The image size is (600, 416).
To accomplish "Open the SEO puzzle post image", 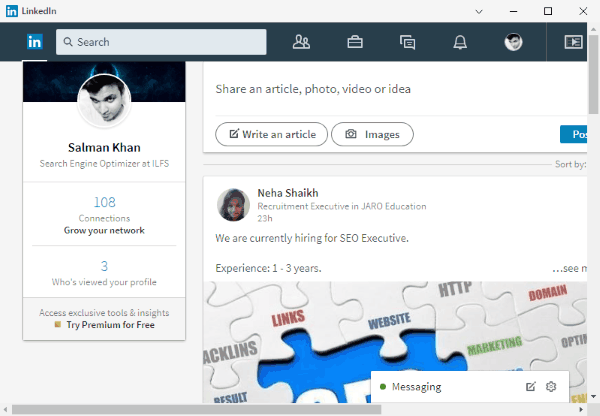I will click(x=395, y=342).
